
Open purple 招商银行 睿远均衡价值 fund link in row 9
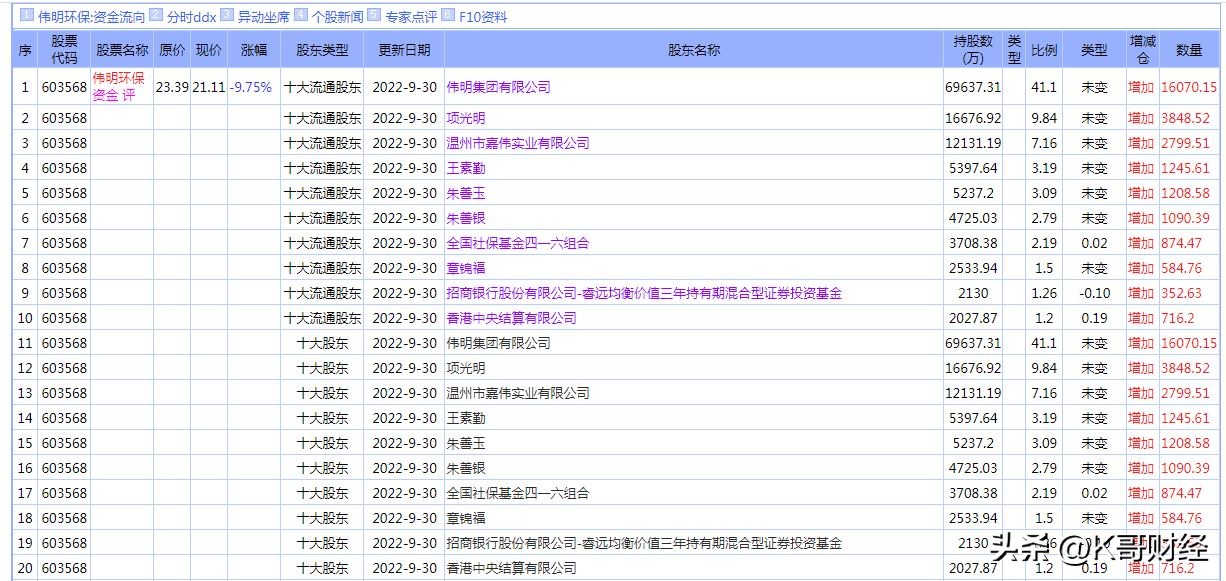644,293
